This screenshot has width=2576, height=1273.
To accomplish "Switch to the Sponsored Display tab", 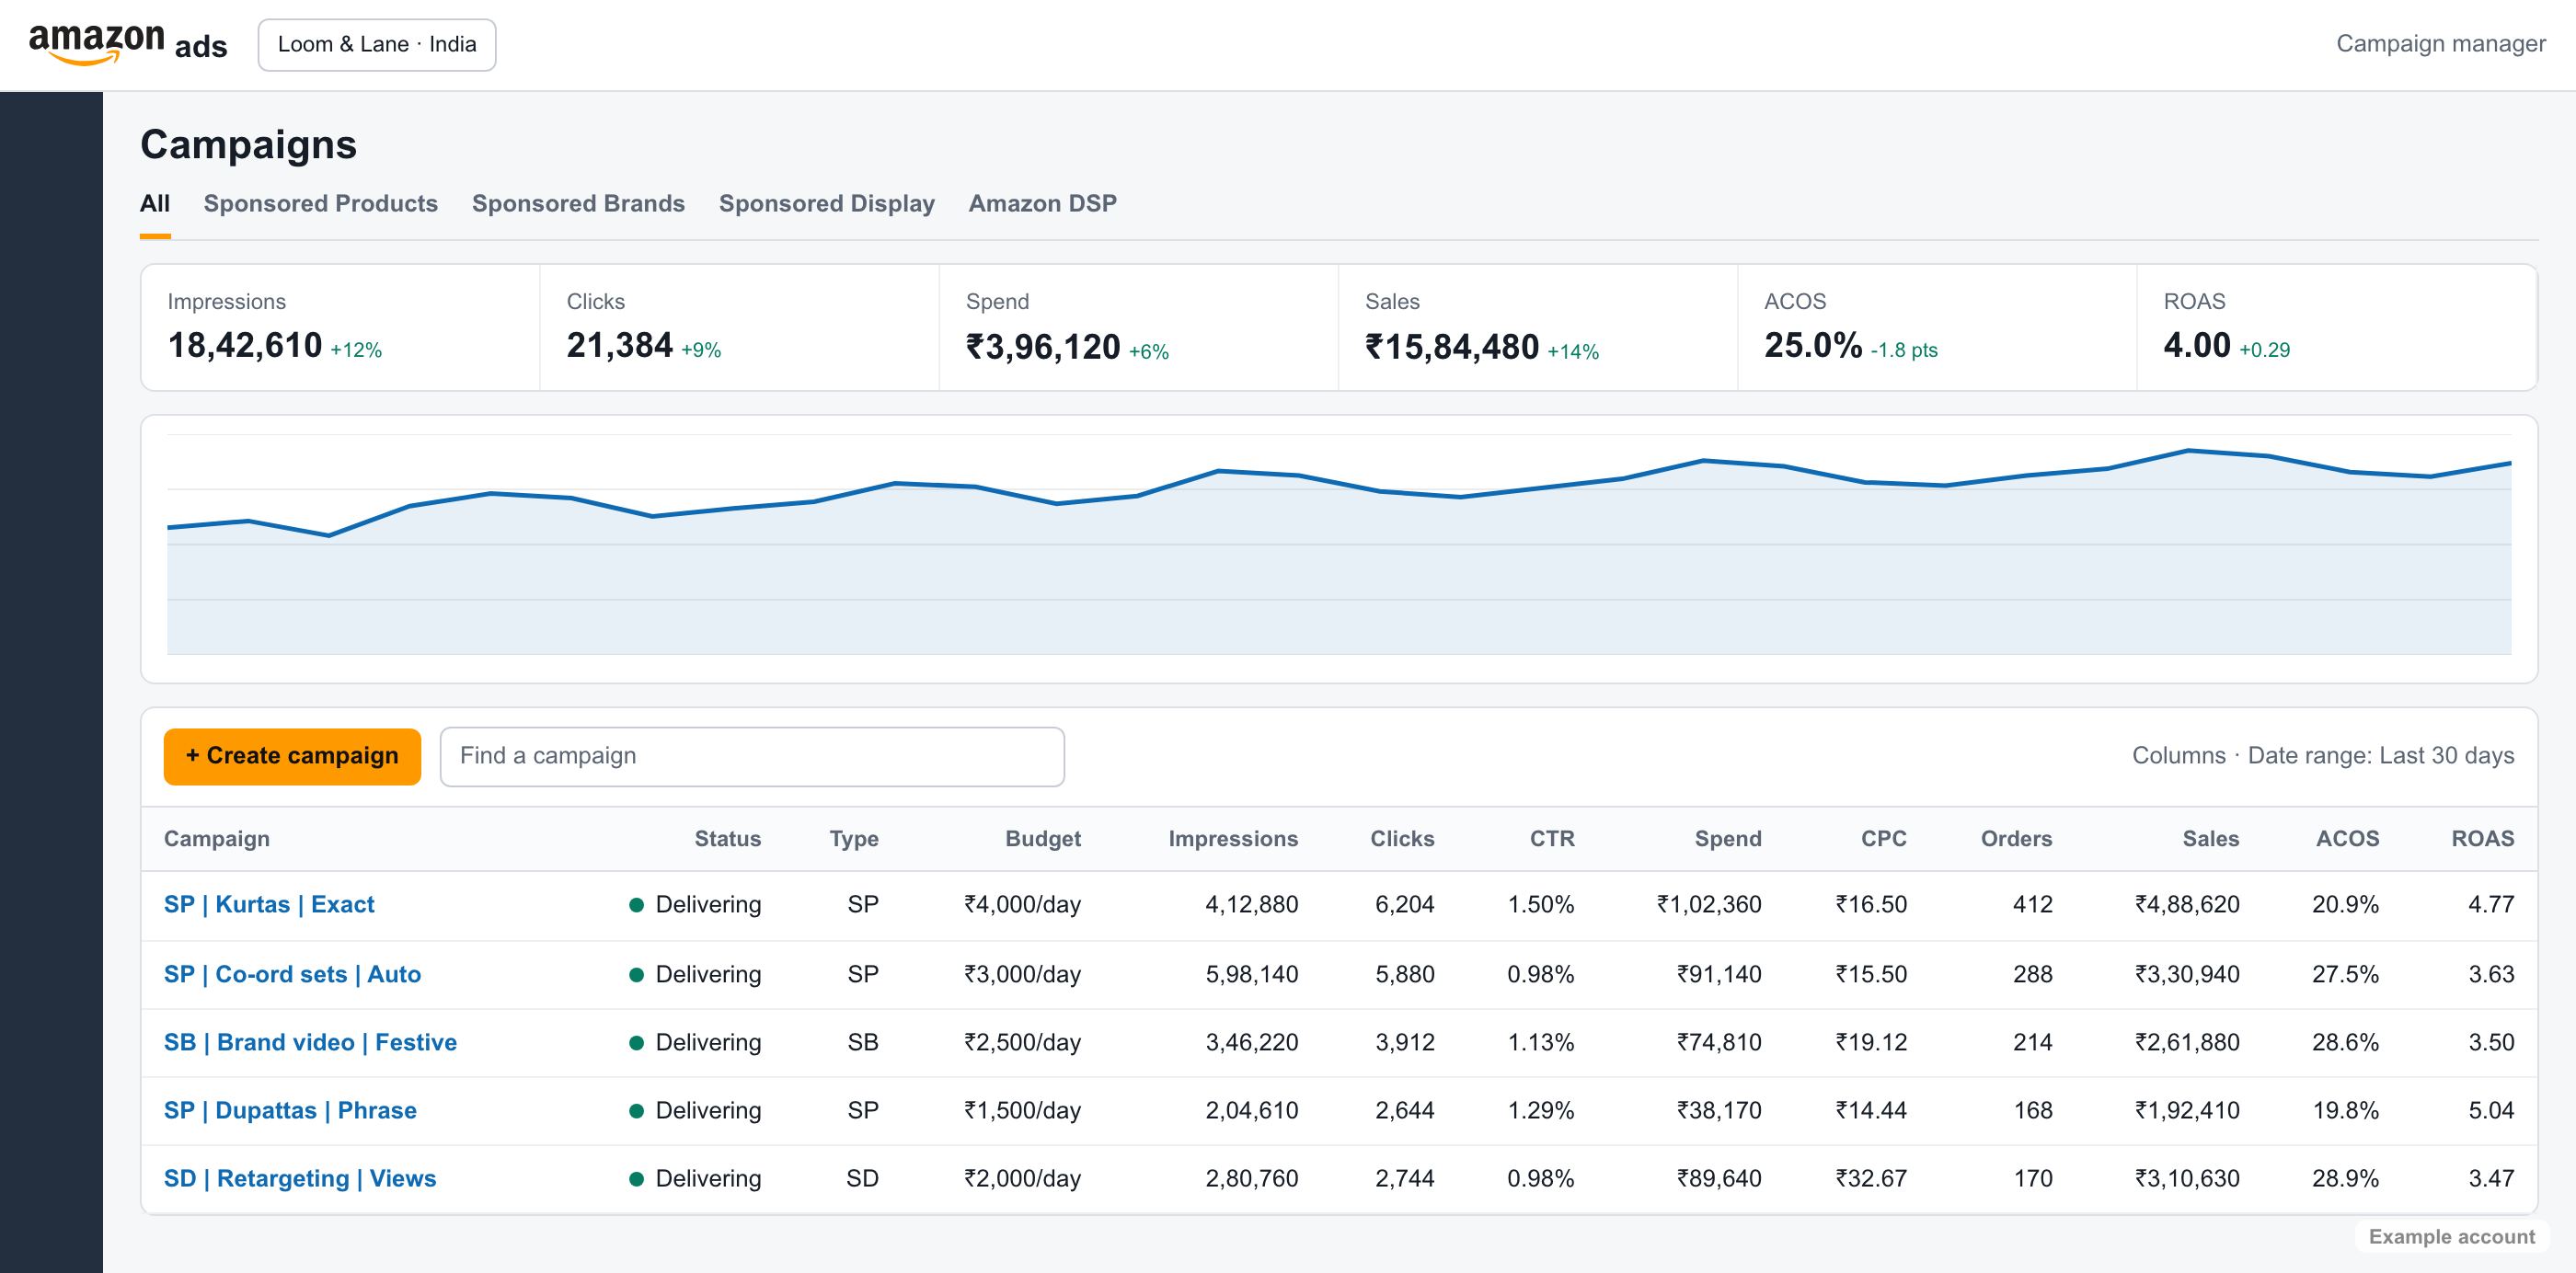I will (x=827, y=203).
